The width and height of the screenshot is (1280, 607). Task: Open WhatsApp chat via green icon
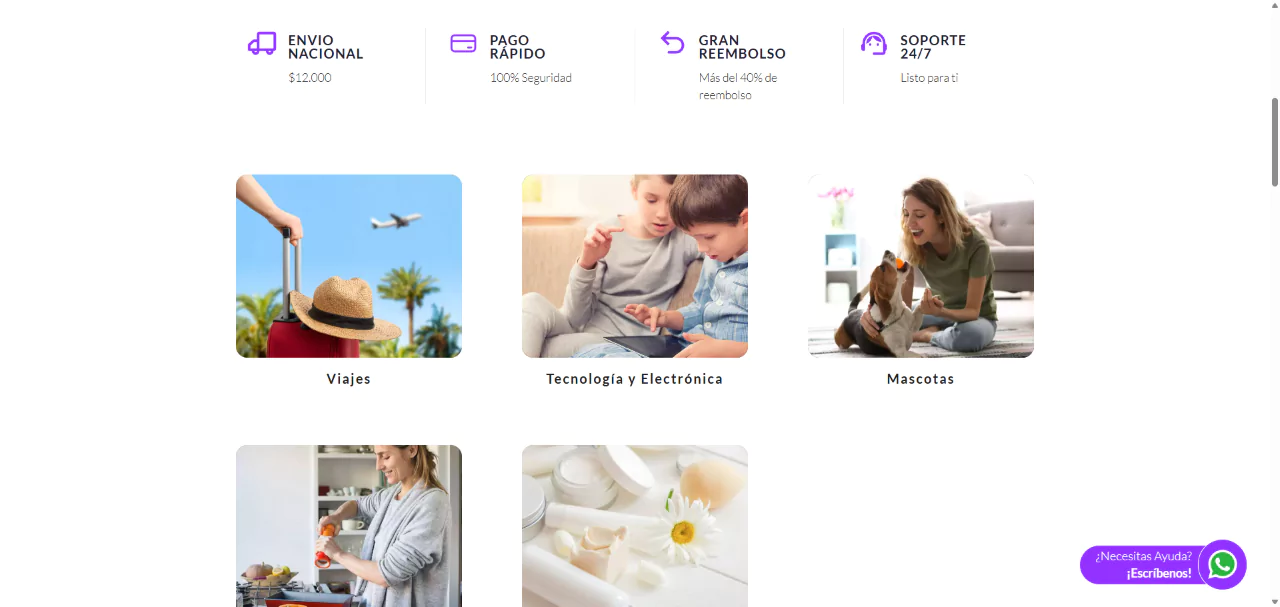[x=1222, y=564]
